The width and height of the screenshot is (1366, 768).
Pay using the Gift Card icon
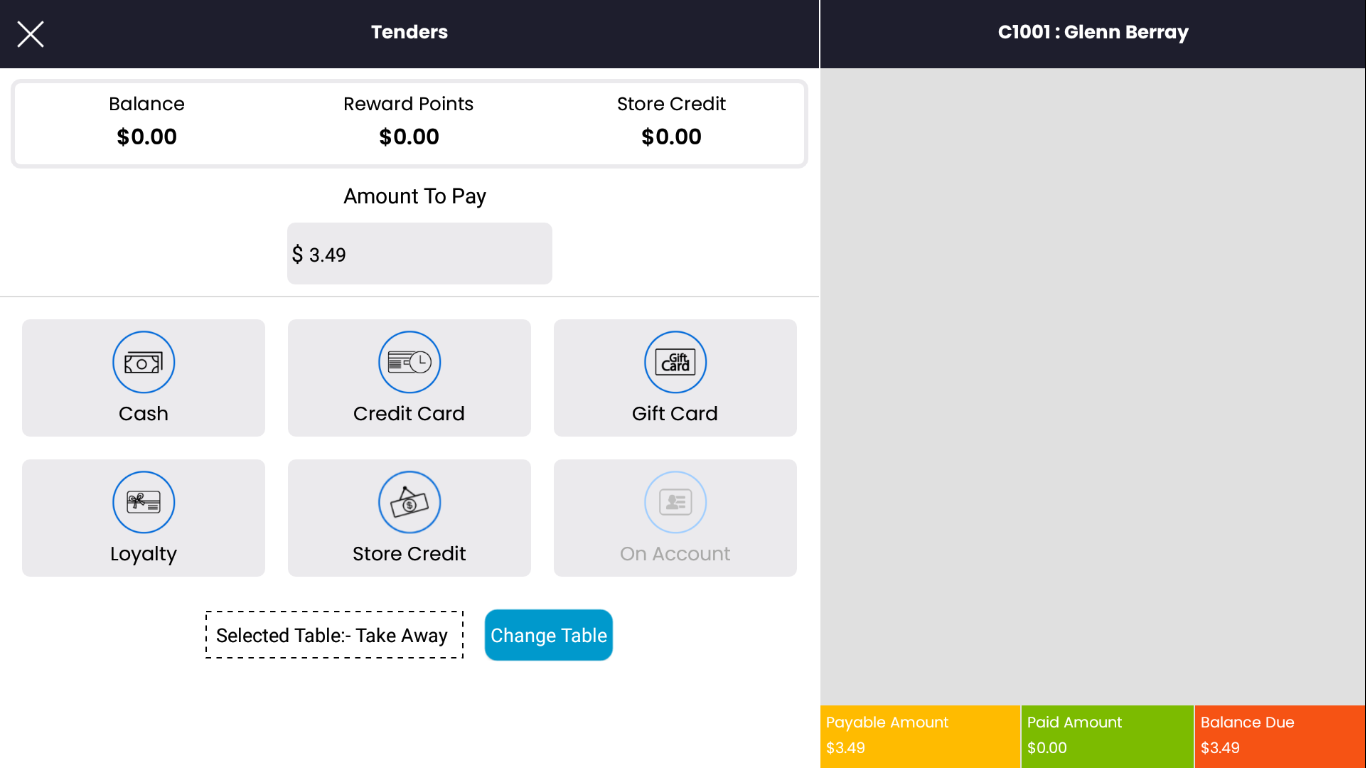pyautogui.click(x=675, y=362)
